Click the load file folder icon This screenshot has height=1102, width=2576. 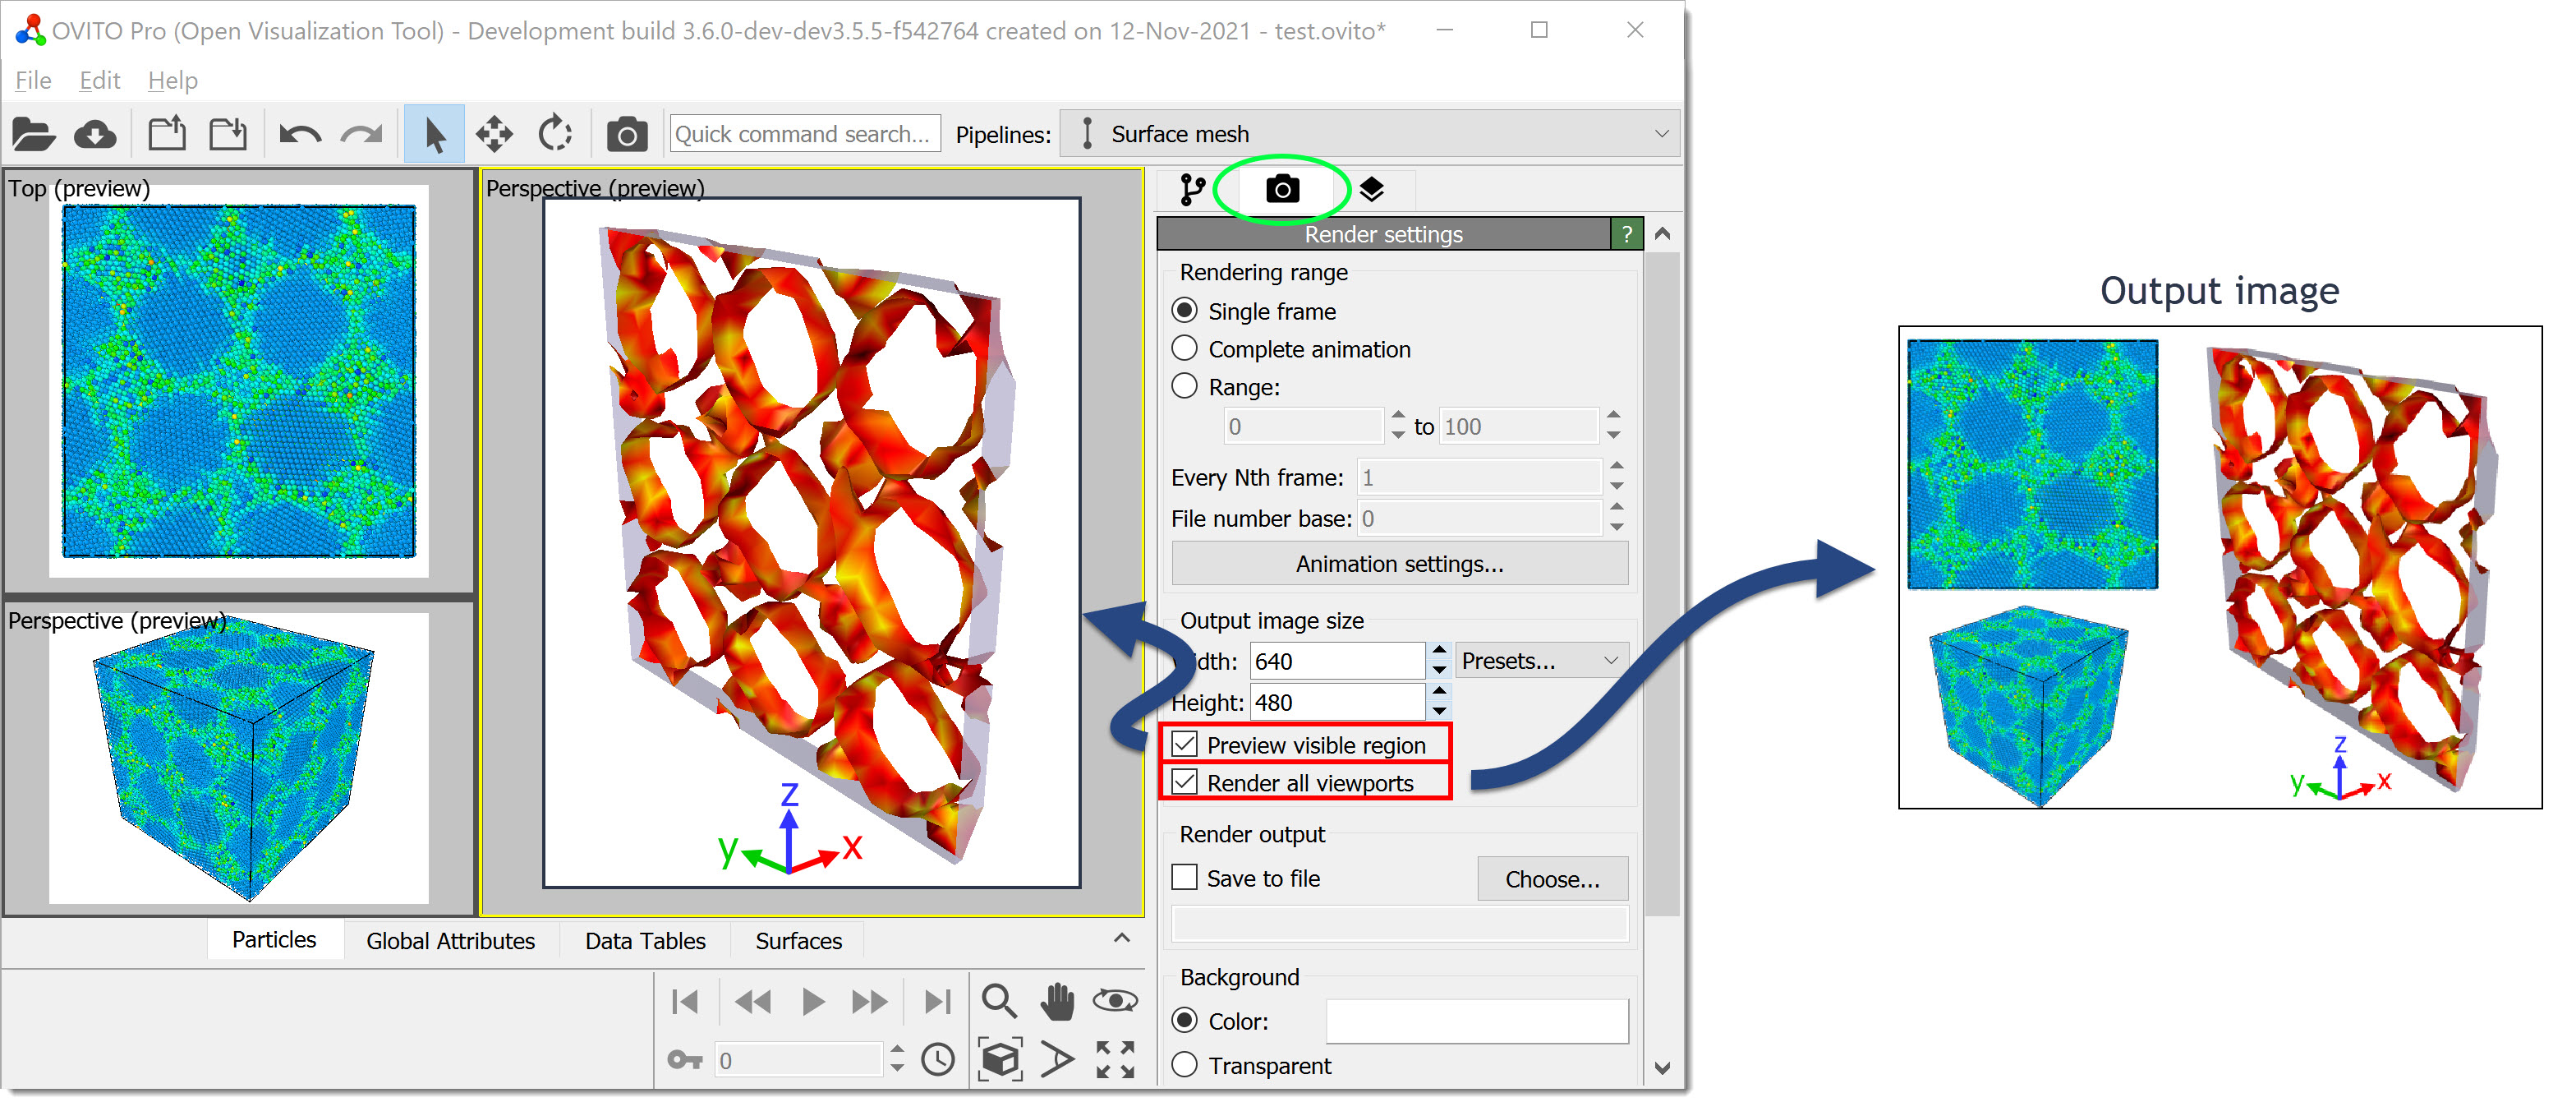coord(33,134)
